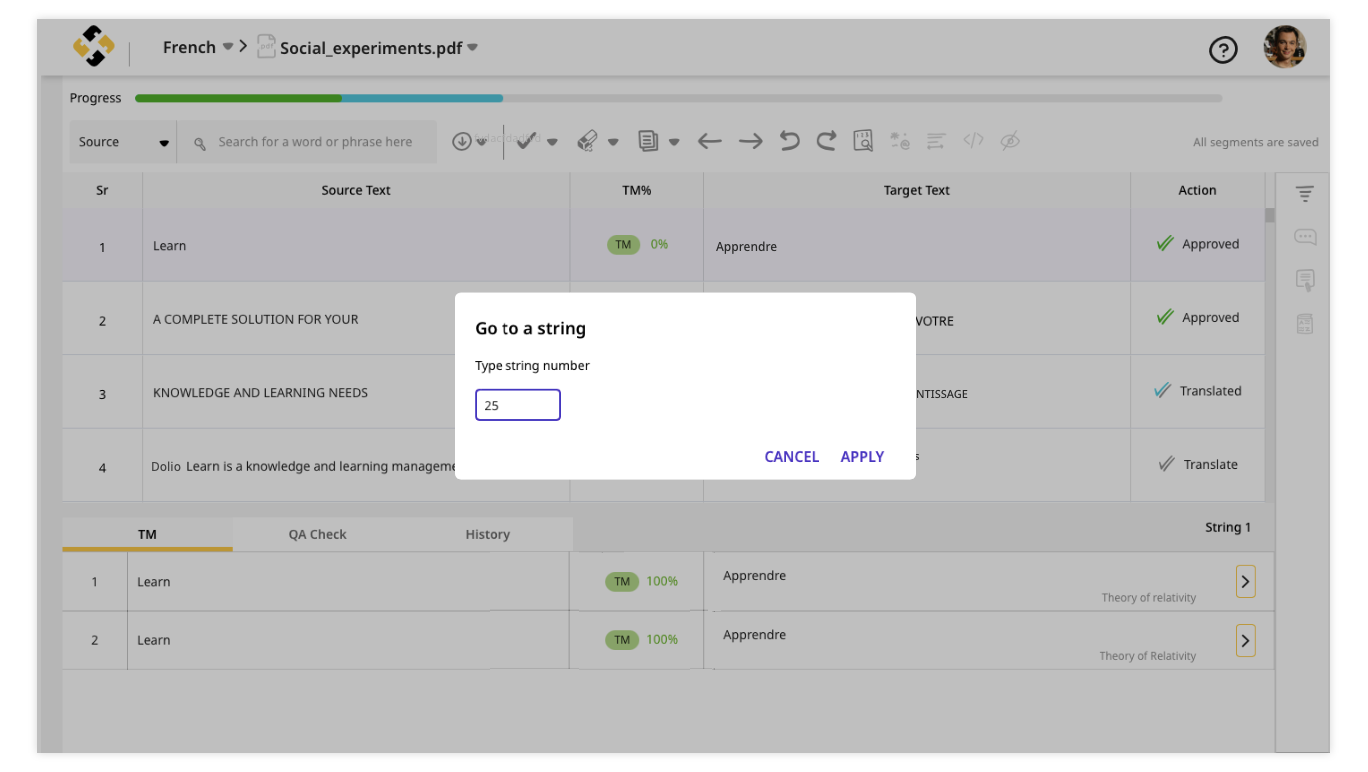
Task: Click the notes icon in right sidebar
Action: 1305,280
